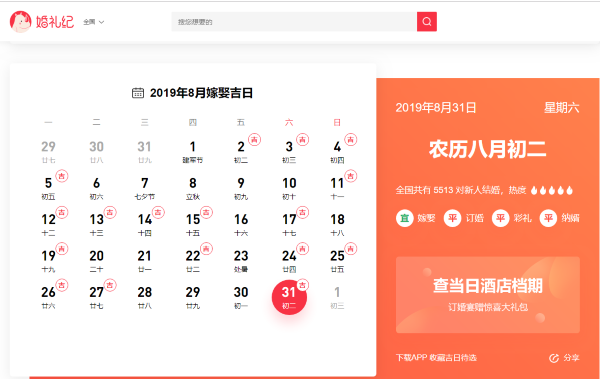Choose August 18 十八 date
Screen dimensions: 600x379
click(337, 225)
